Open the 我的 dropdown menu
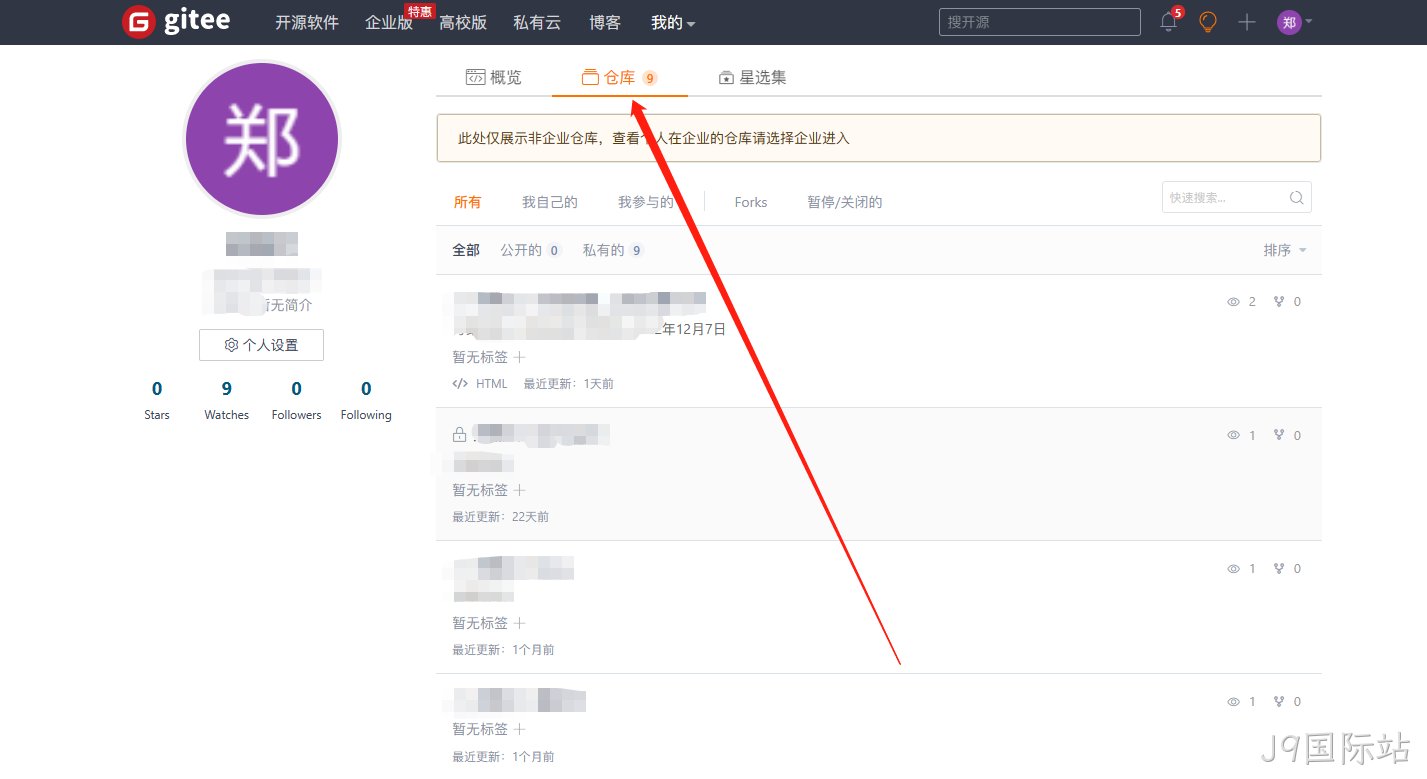Viewport: 1427px width, 779px height. click(673, 22)
